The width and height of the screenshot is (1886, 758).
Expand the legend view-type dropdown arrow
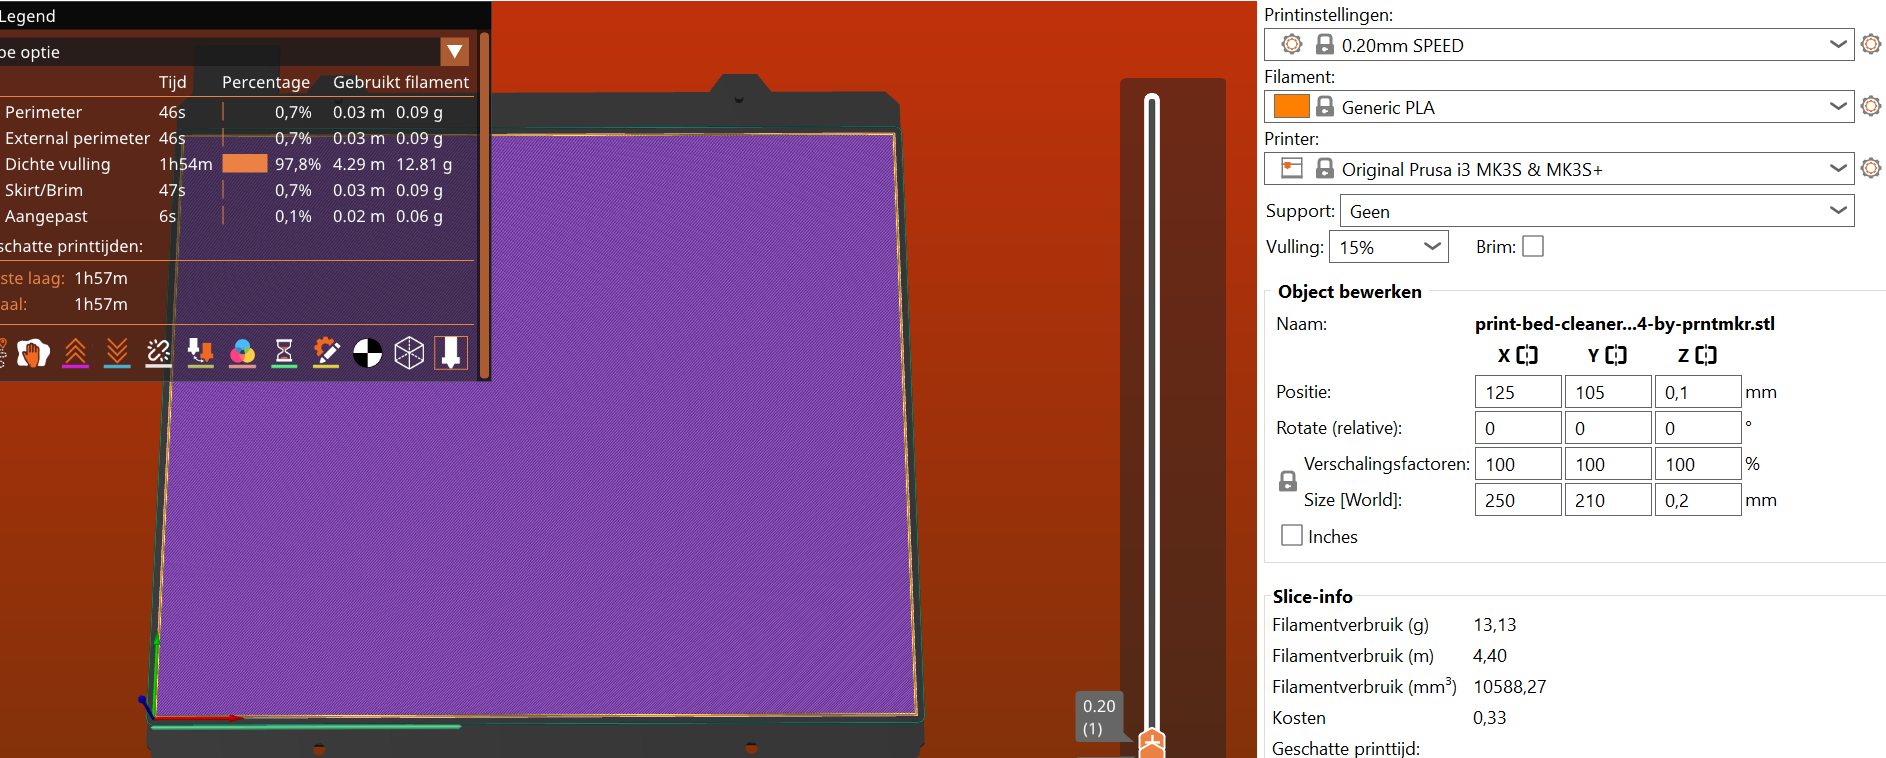point(455,51)
